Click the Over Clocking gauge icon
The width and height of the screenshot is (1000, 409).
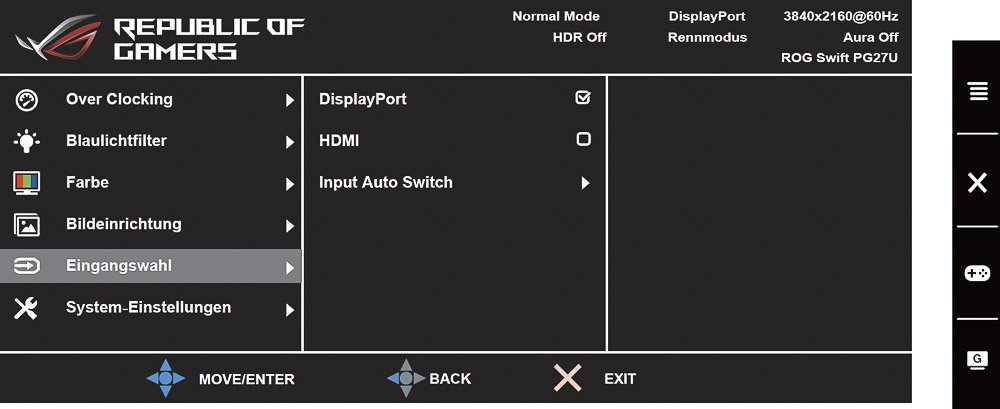pos(27,100)
